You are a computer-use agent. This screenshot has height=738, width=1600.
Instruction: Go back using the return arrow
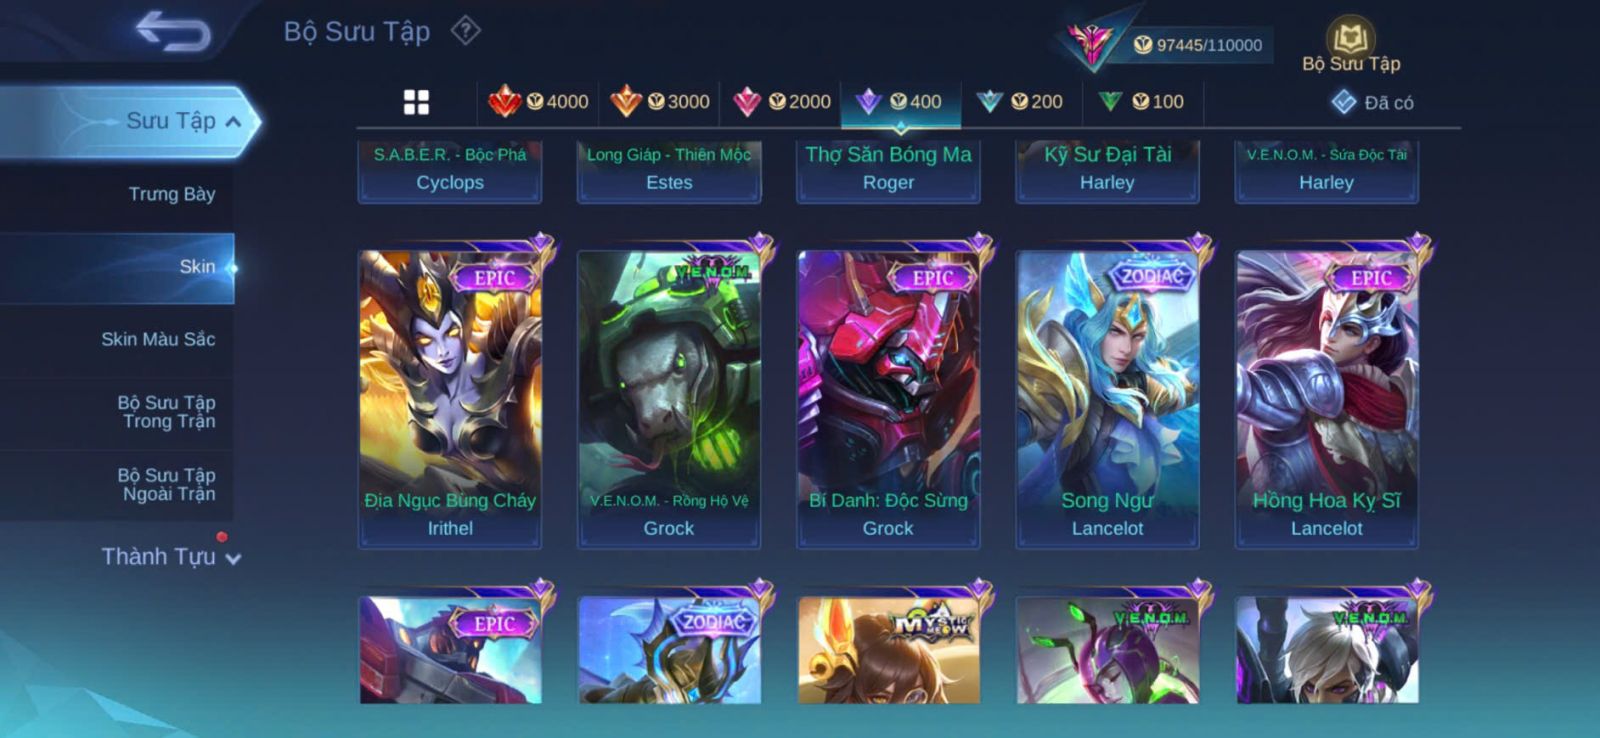[173, 31]
